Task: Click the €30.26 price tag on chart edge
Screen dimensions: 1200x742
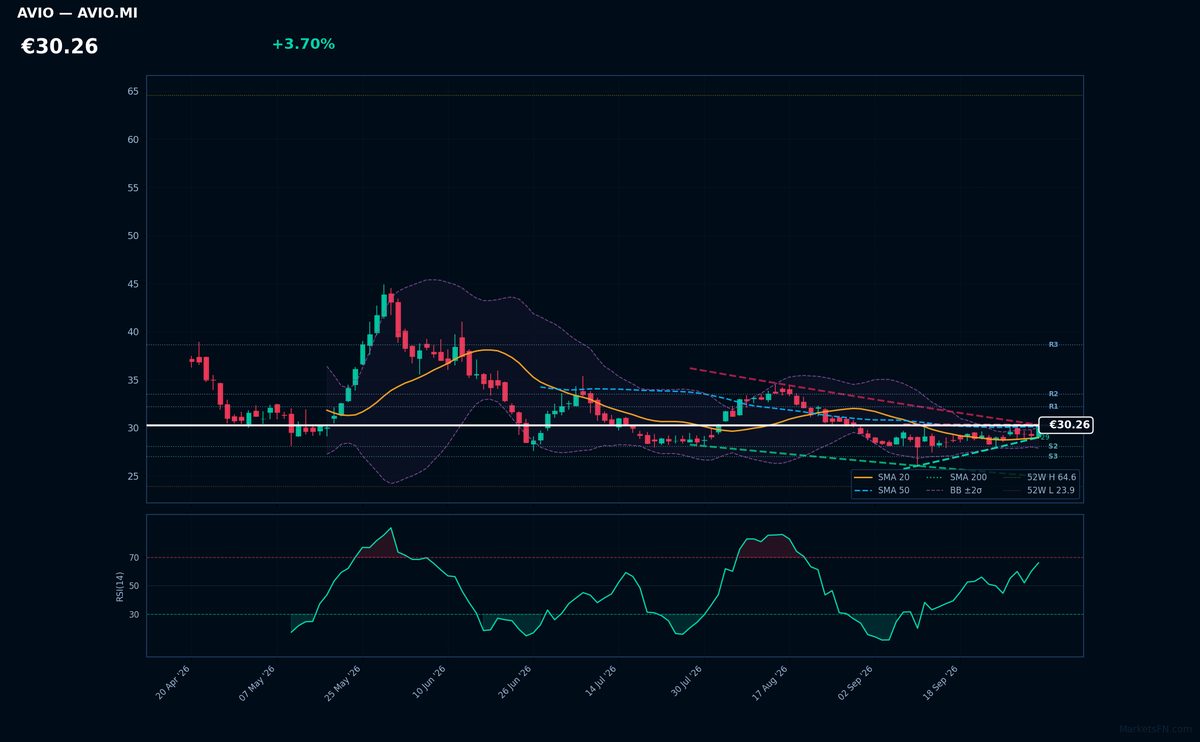Action: tap(1066, 425)
